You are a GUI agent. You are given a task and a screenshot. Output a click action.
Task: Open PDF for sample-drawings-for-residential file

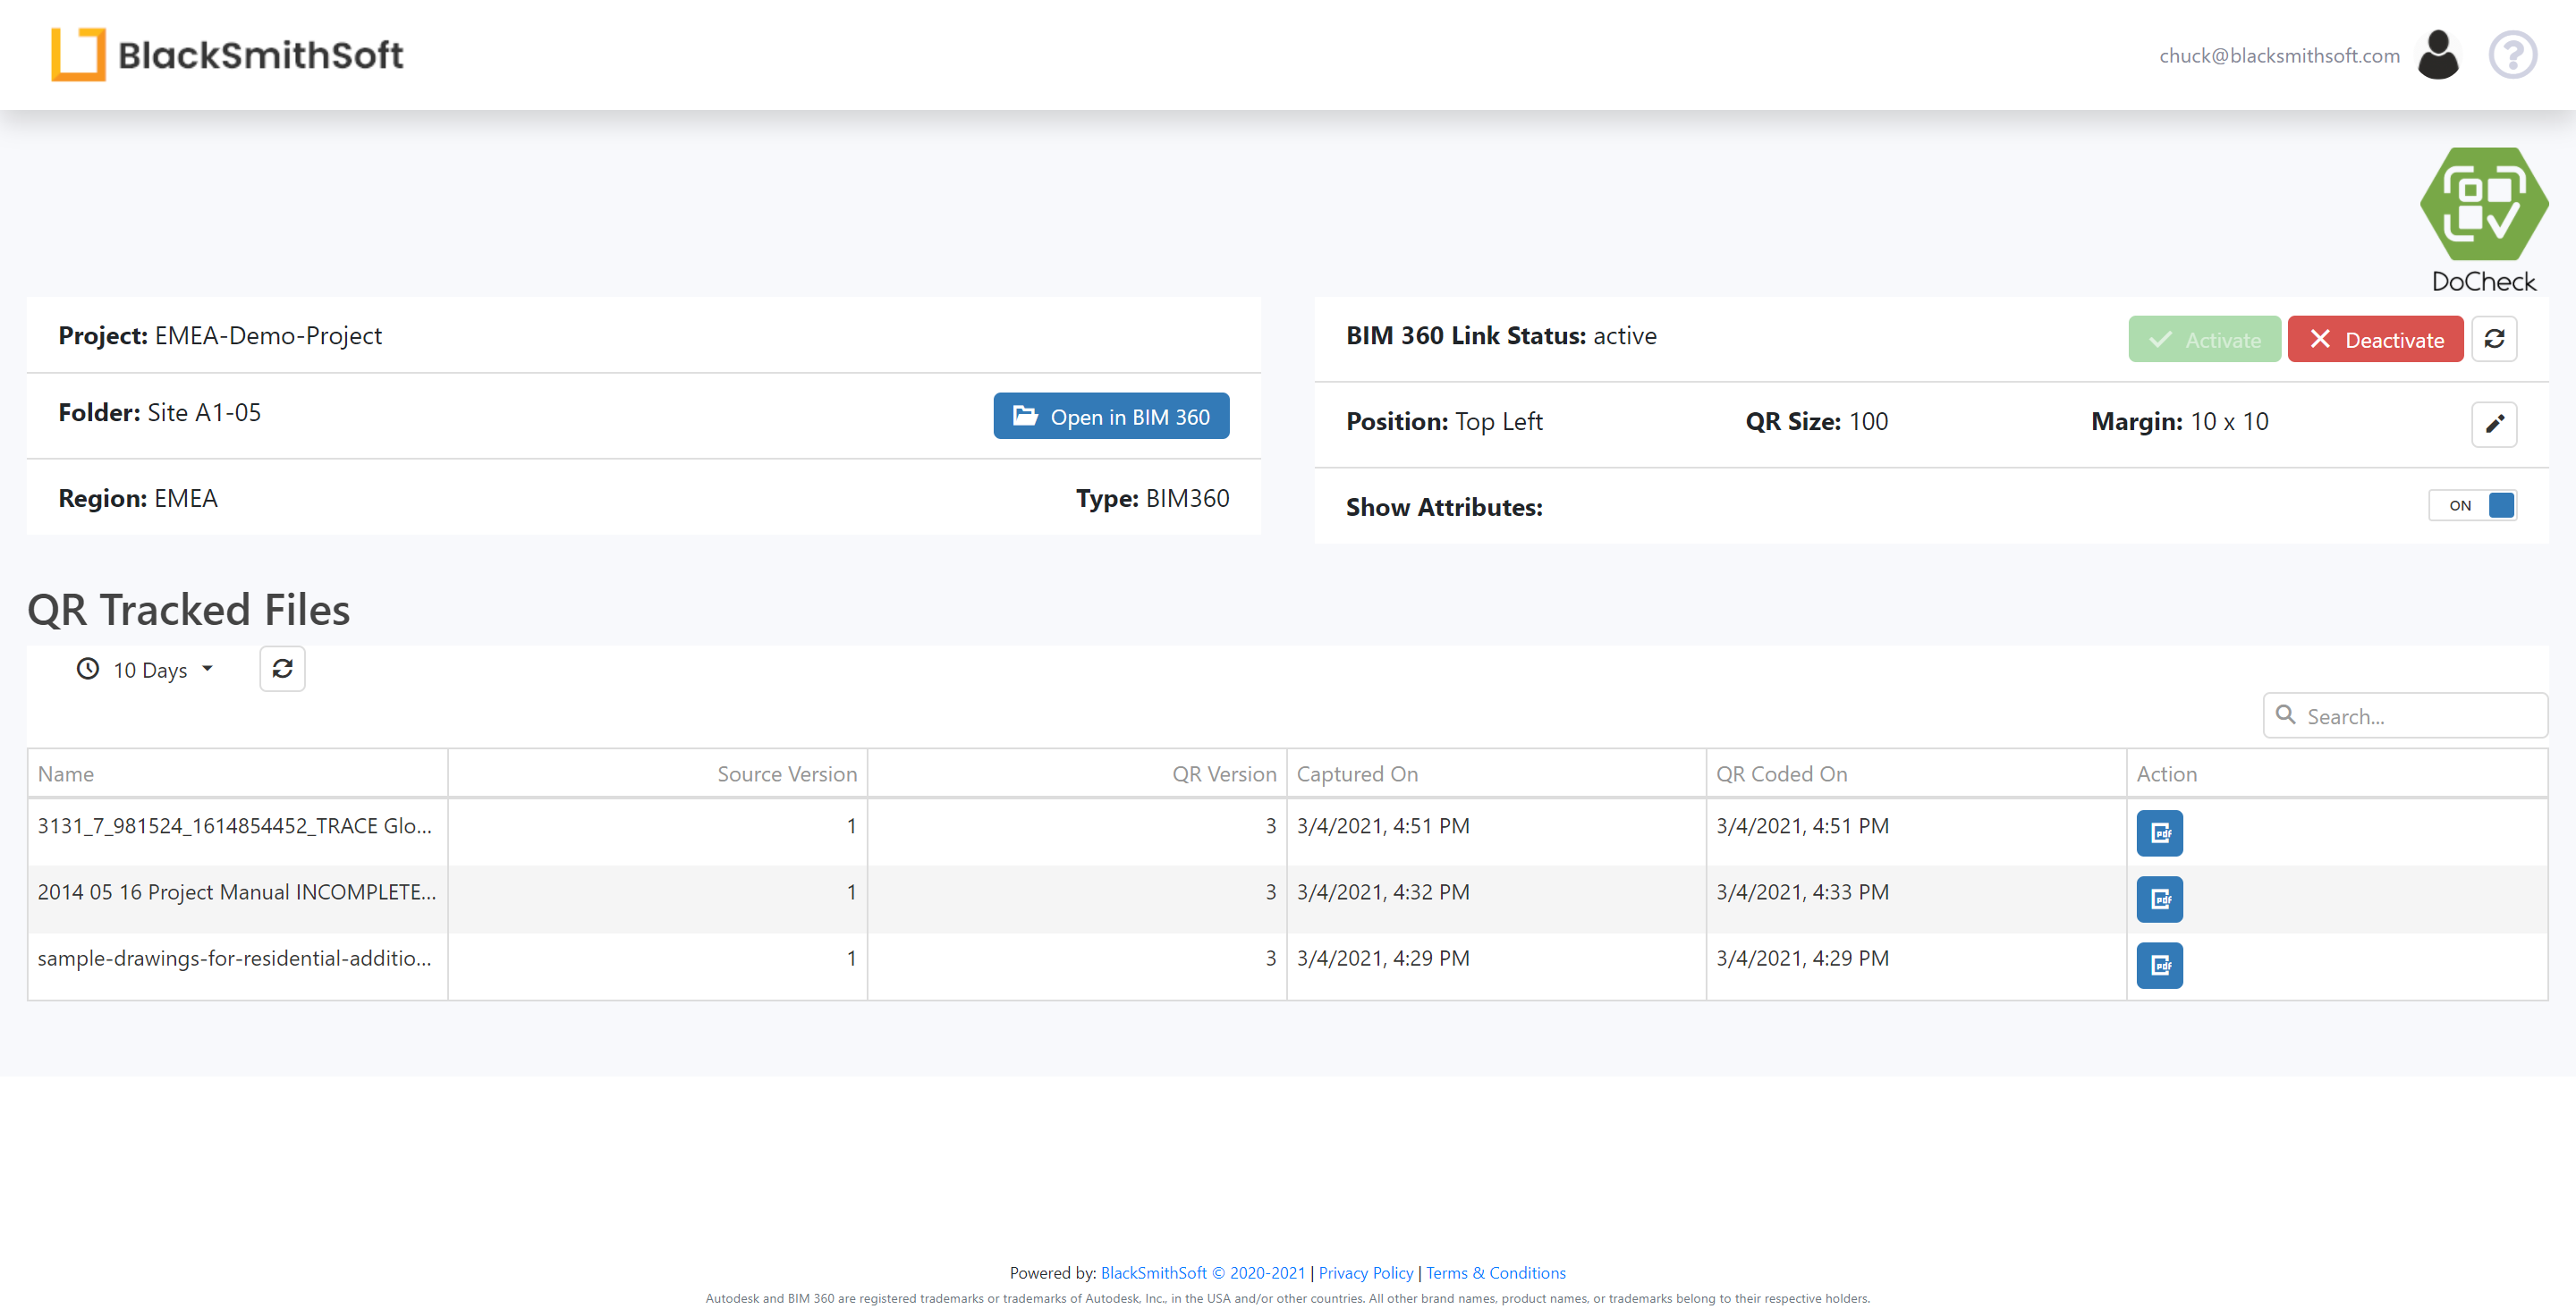click(x=2159, y=965)
